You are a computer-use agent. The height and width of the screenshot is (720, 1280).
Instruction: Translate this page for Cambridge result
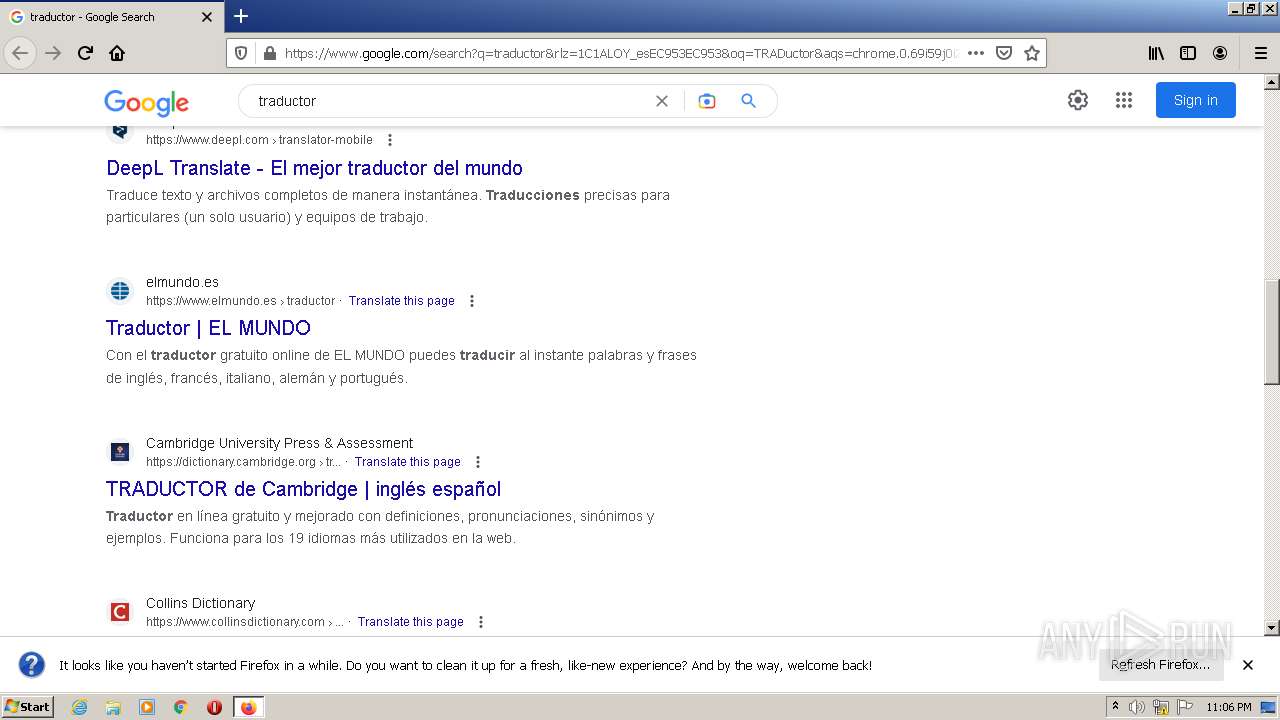(408, 462)
